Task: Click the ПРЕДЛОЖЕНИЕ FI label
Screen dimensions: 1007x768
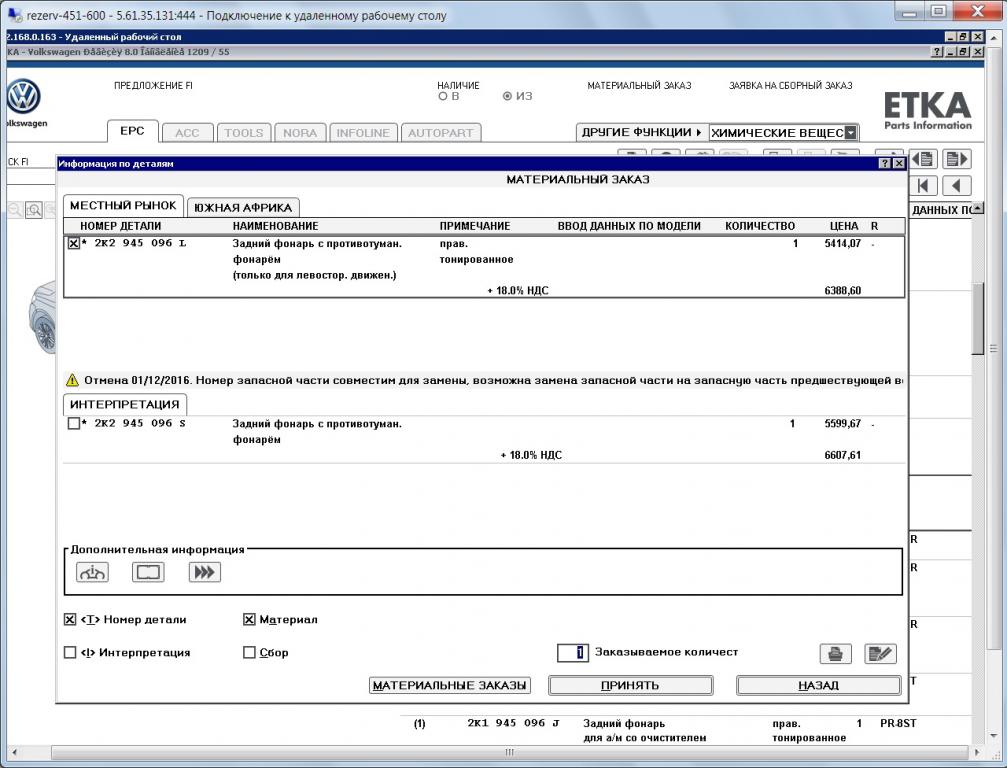Action: pos(153,85)
